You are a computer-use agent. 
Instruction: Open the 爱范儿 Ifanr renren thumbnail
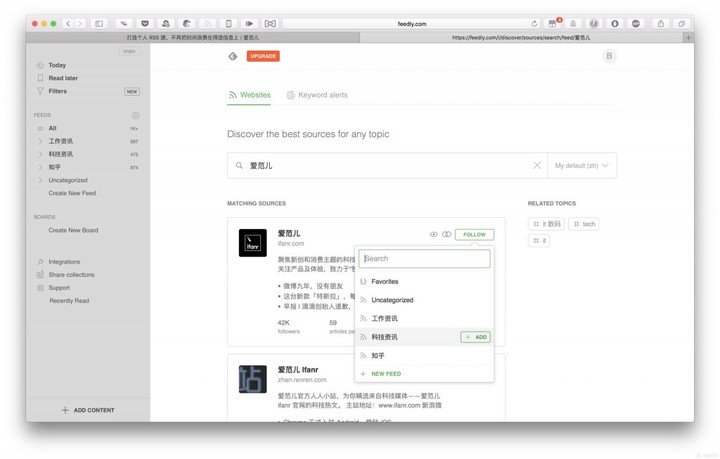click(x=253, y=379)
